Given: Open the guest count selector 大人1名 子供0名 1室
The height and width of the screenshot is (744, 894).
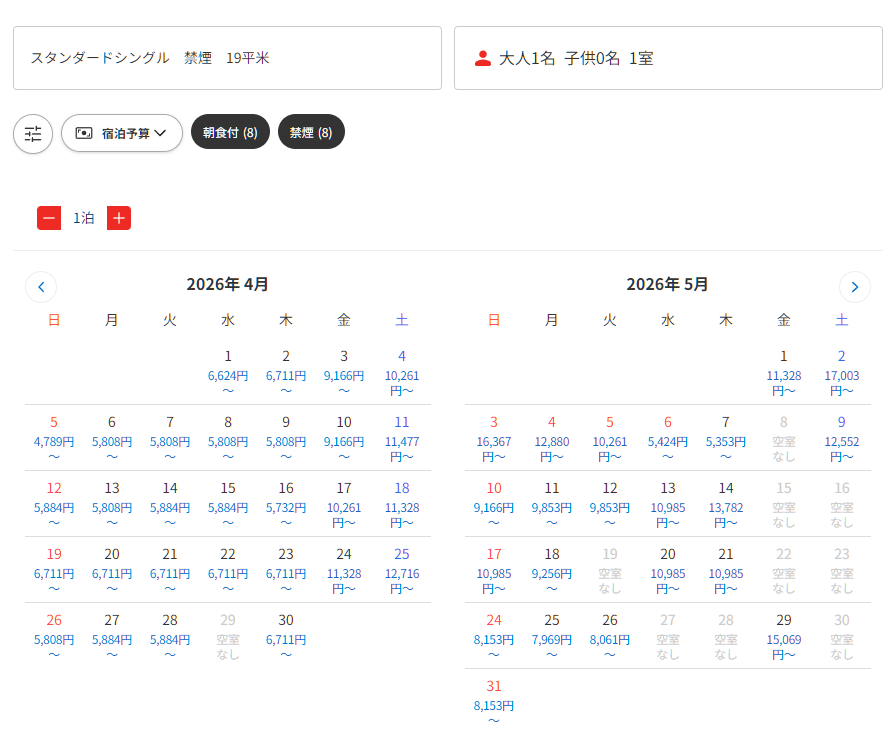Looking at the screenshot, I should click(x=668, y=58).
